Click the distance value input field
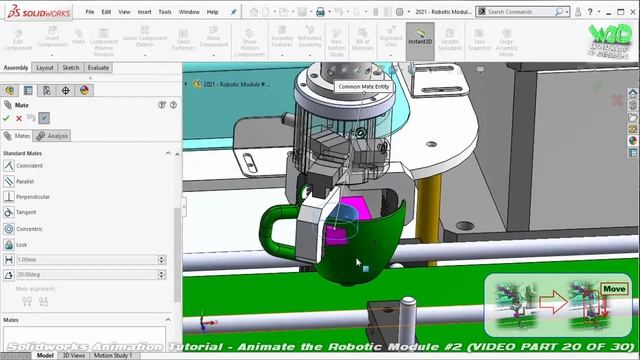 coord(87,260)
